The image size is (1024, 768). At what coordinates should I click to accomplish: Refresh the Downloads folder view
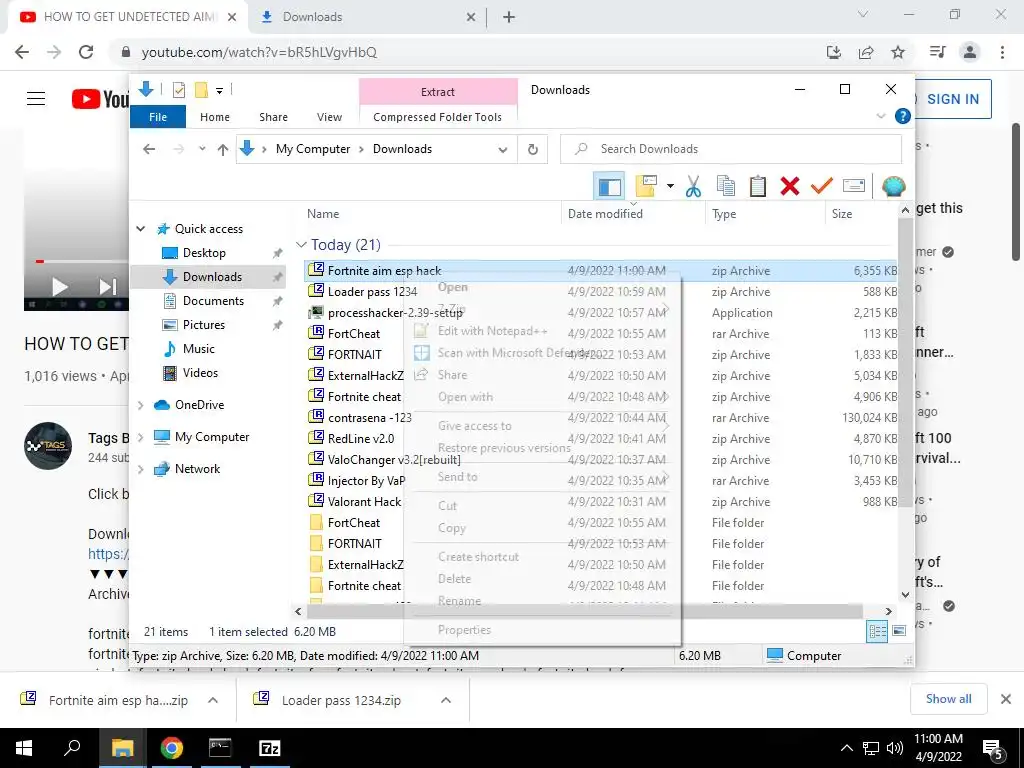coord(533,150)
